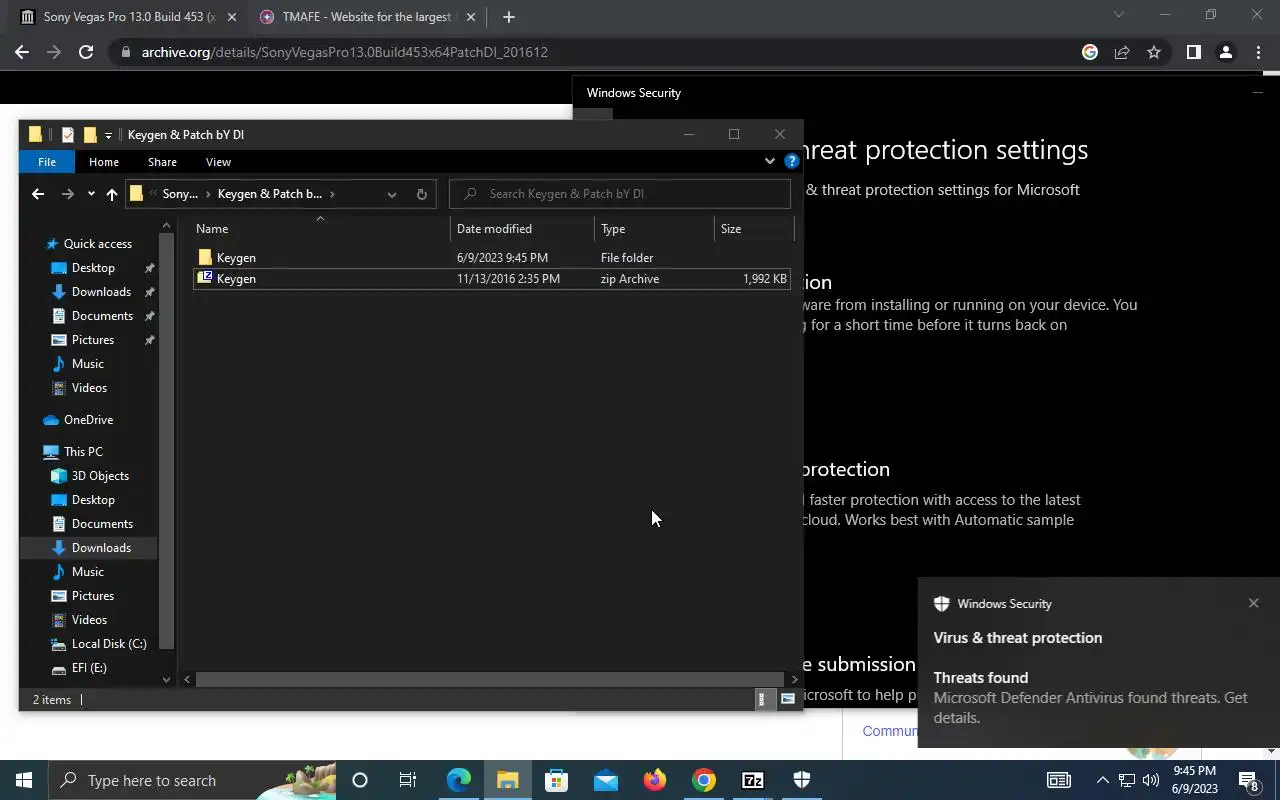The height and width of the screenshot is (800, 1280).
Task: Select the Keygen zip Archive file
Action: [492, 279]
